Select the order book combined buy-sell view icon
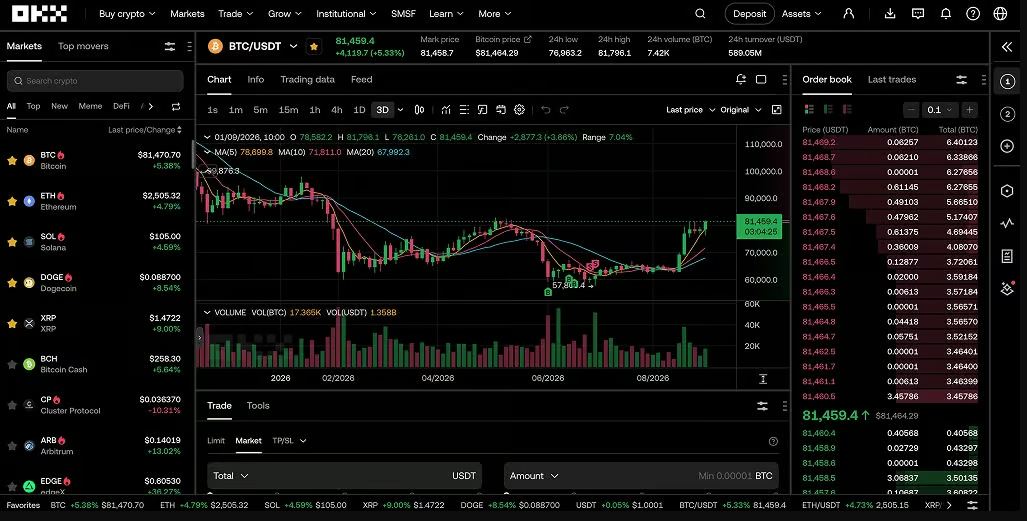The image size is (1027, 521). tap(809, 109)
